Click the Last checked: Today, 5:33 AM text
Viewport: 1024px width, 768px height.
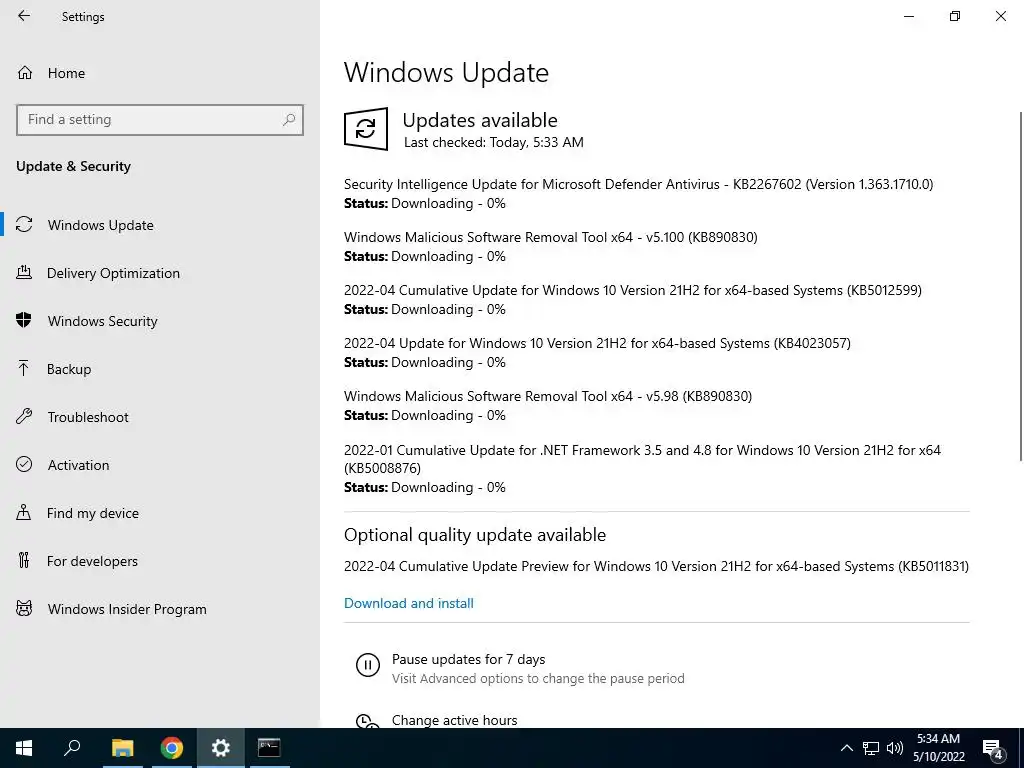[x=494, y=142]
